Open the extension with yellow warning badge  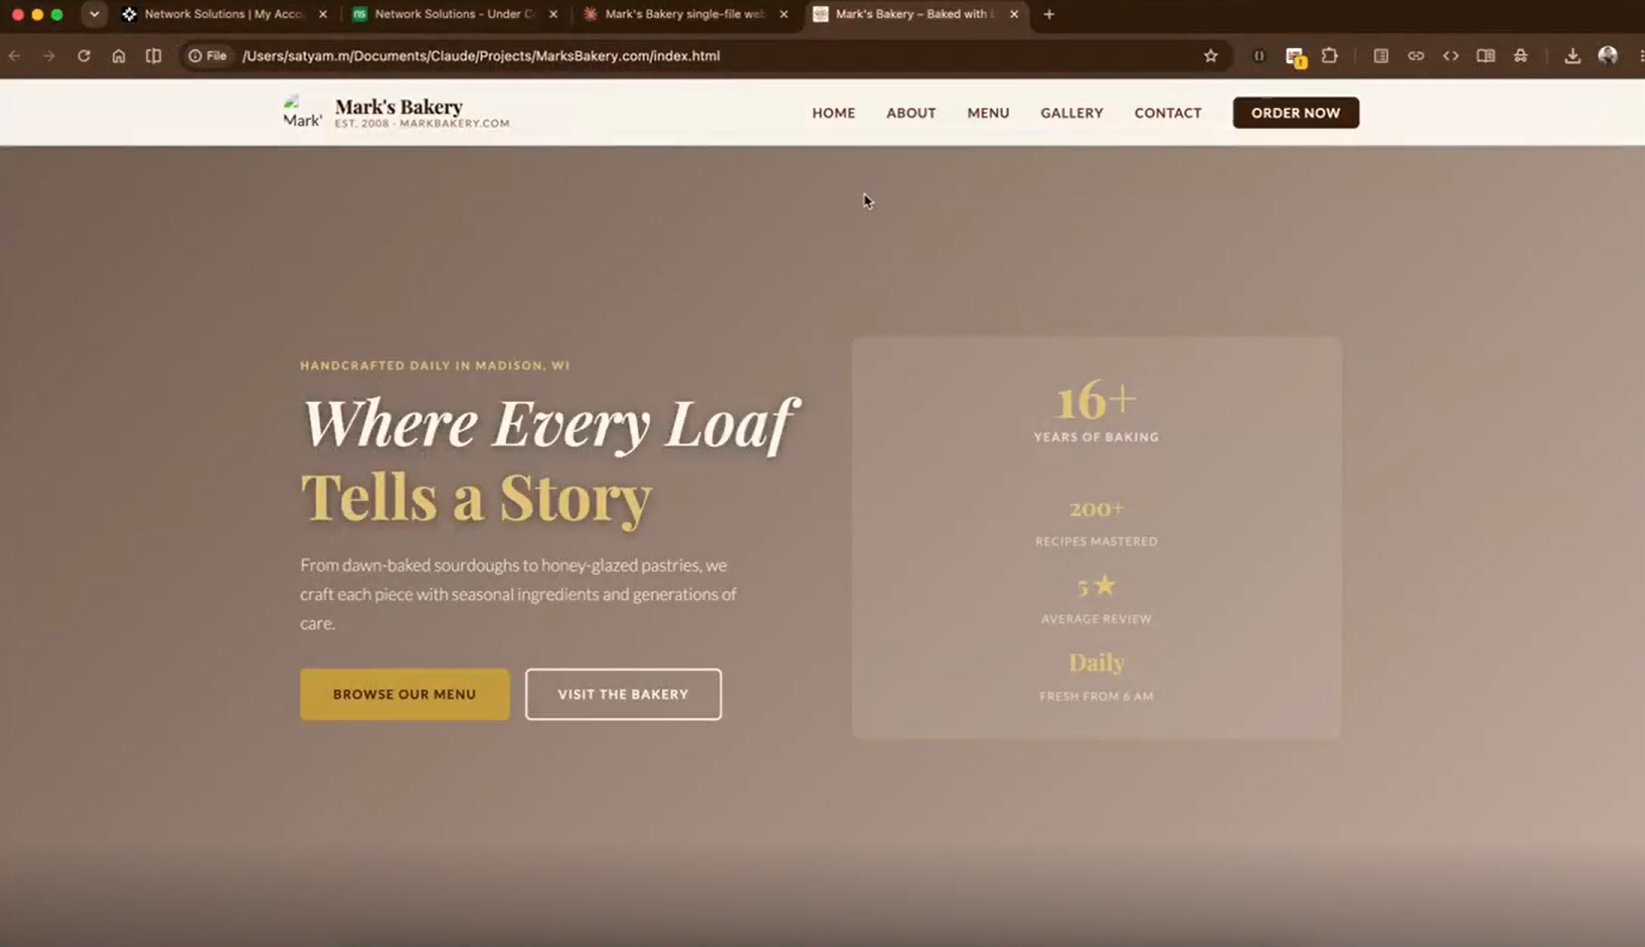(1295, 57)
